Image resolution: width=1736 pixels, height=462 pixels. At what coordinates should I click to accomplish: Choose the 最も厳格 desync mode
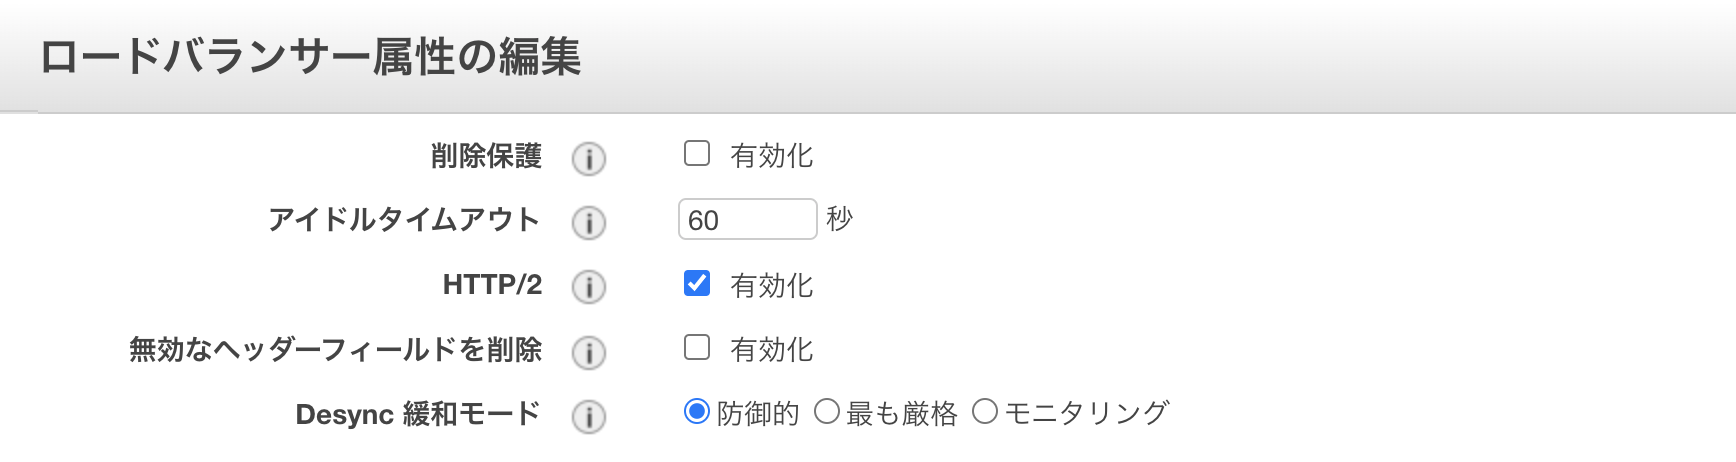826,411
